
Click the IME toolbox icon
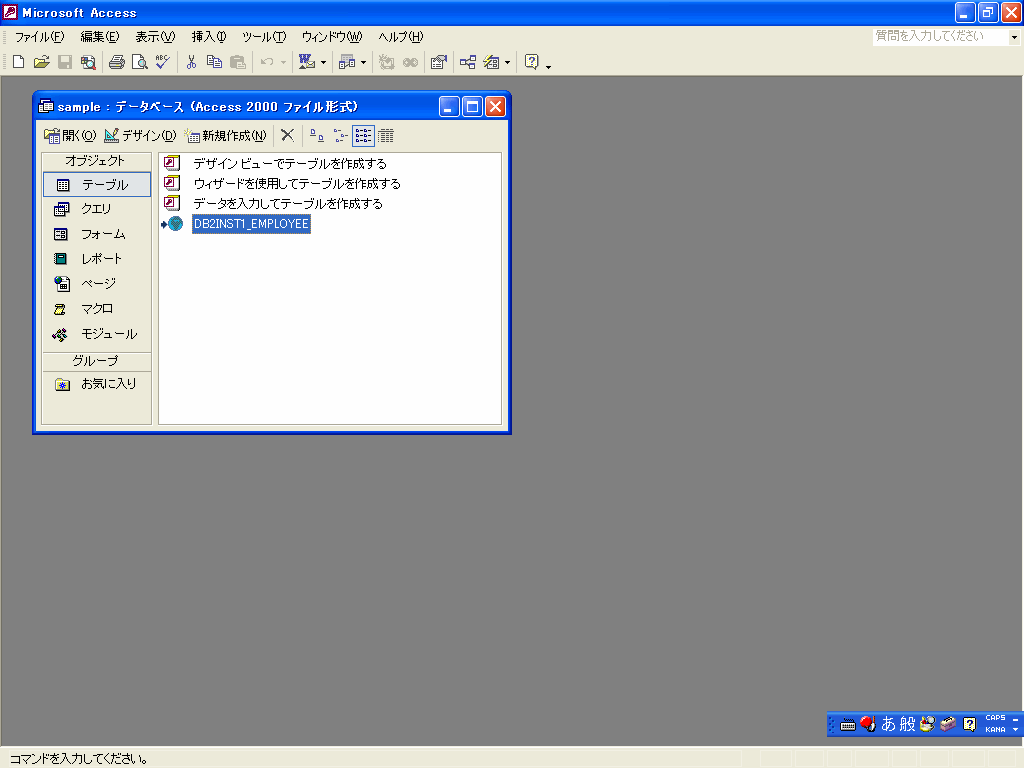pos(948,724)
